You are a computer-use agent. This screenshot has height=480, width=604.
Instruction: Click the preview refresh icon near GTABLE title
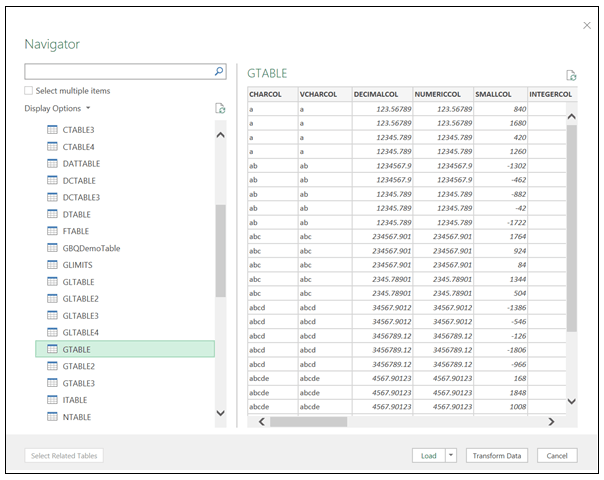click(x=571, y=75)
